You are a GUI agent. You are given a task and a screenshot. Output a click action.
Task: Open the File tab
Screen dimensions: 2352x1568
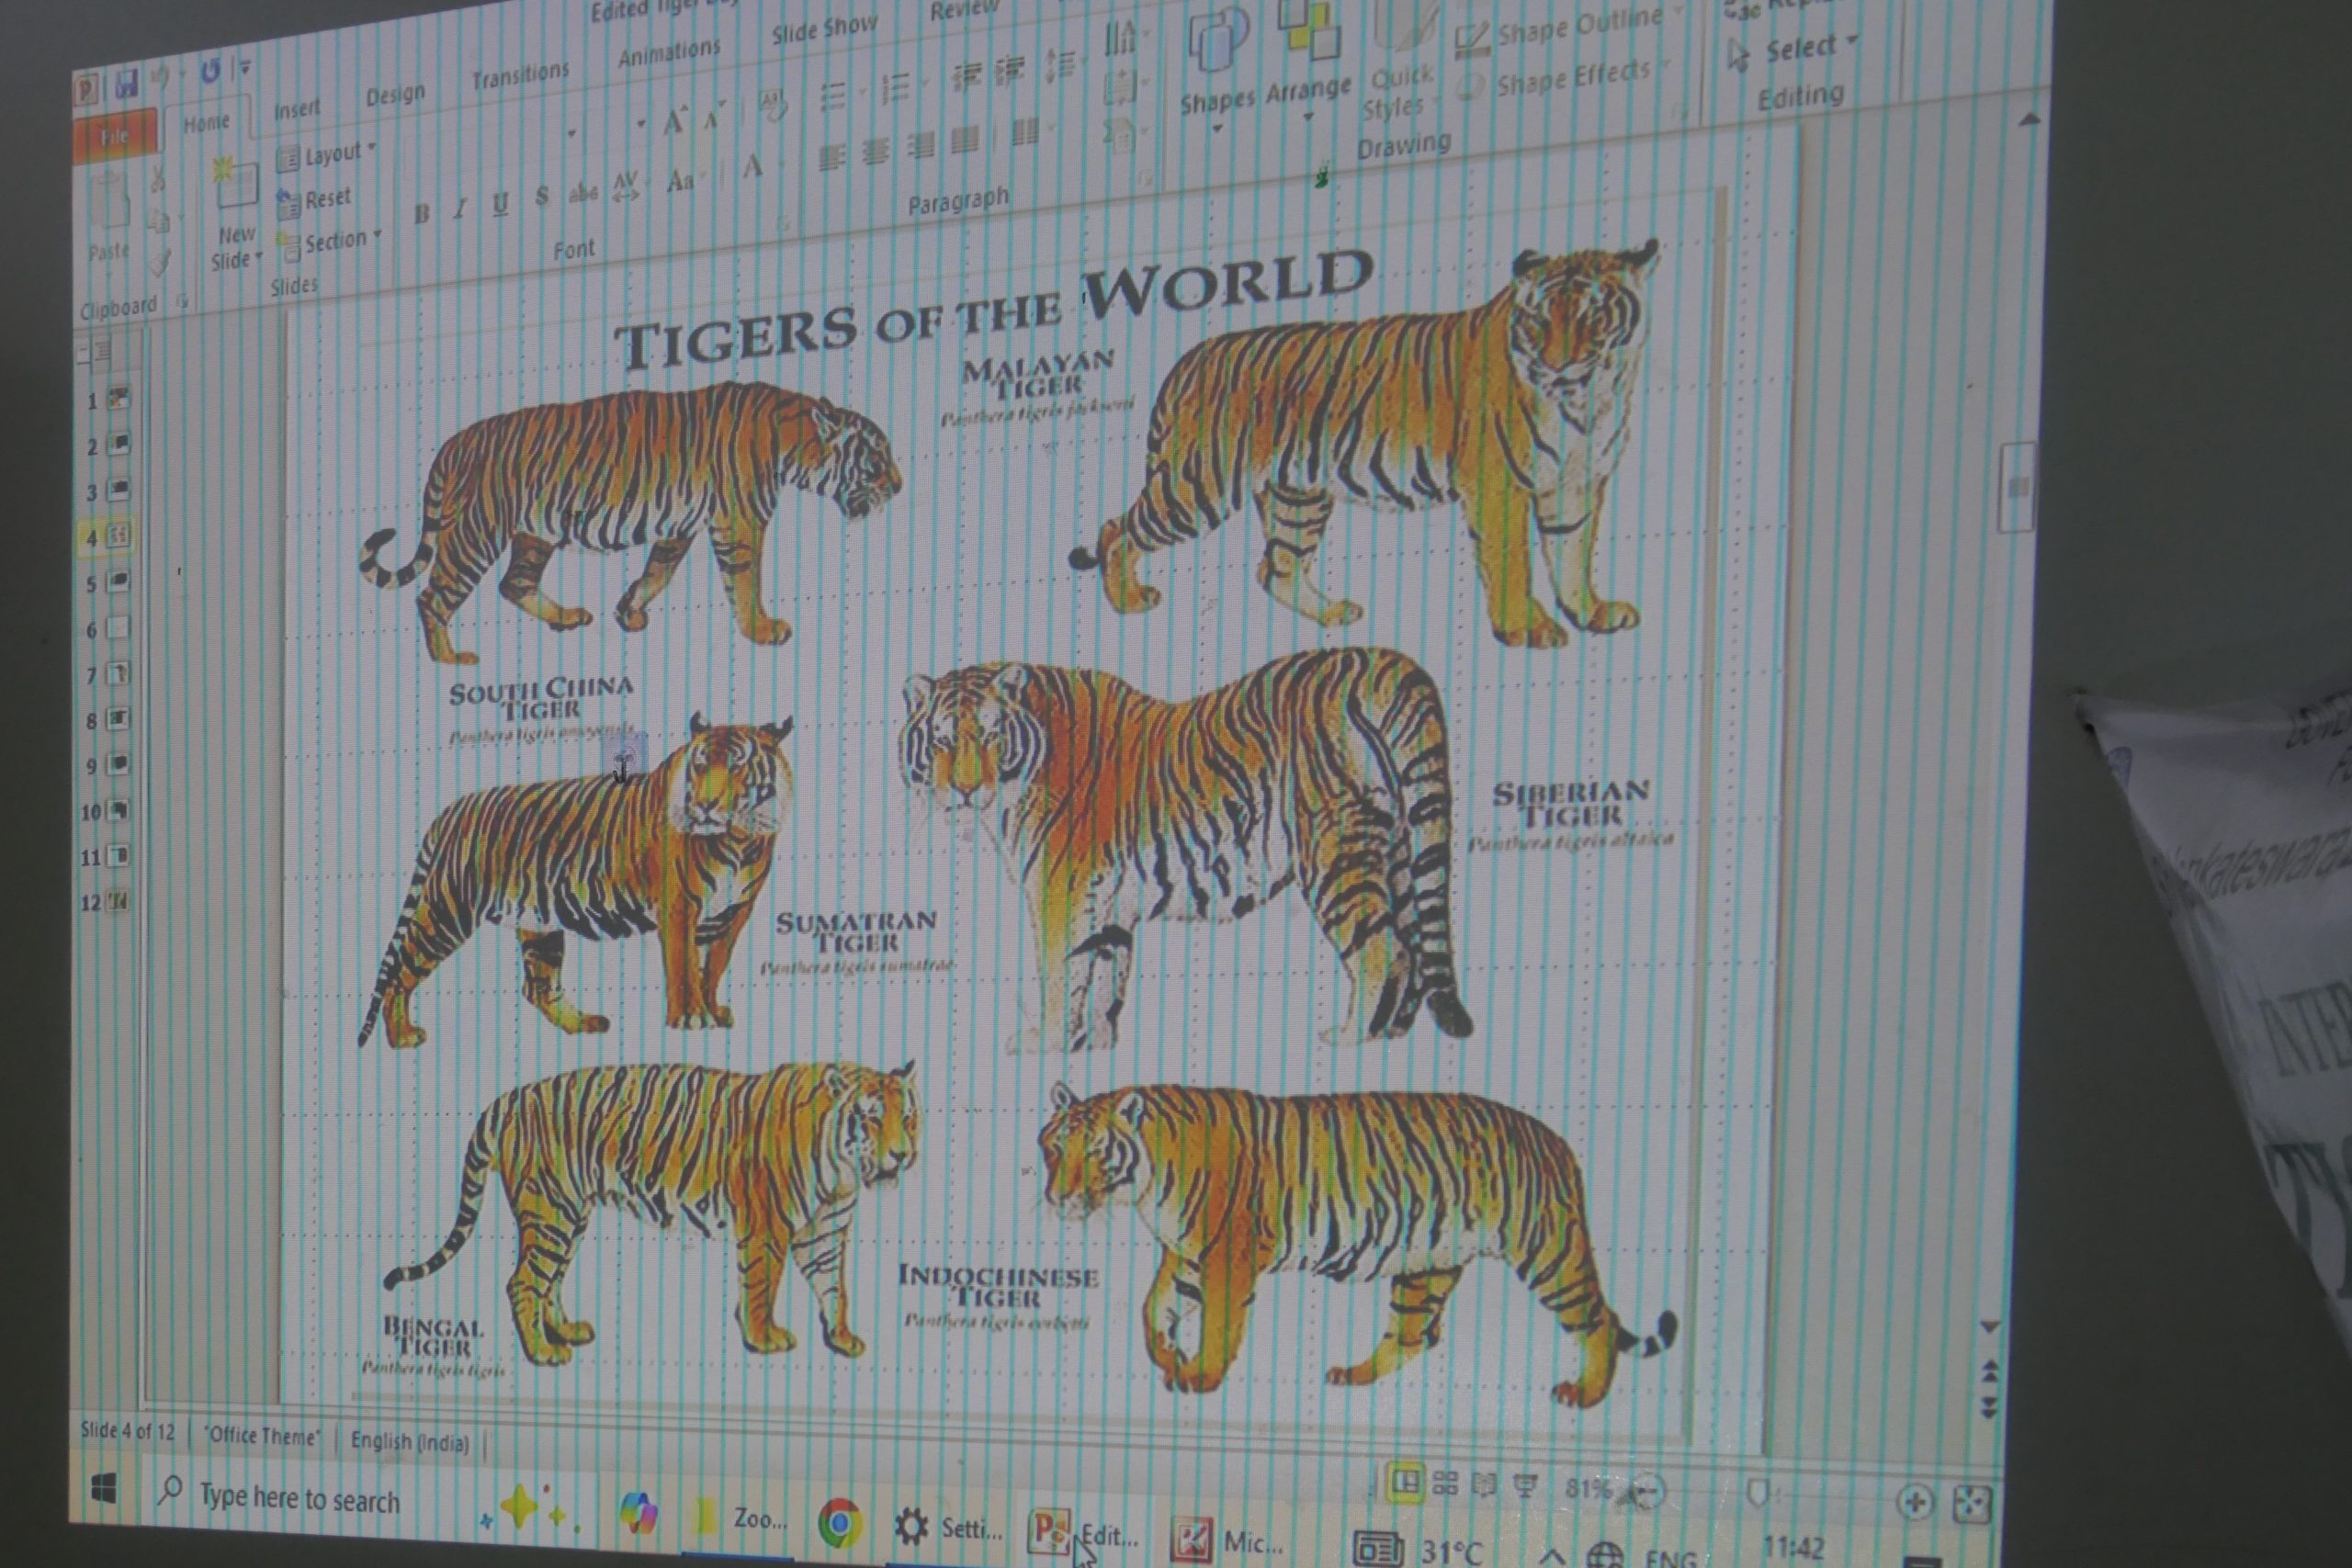[x=115, y=135]
